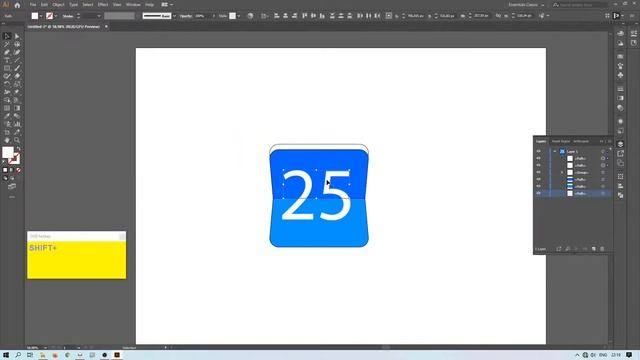Click Locate Object icon in Layers panel
The height and width of the screenshot is (360, 640).
click(567, 249)
